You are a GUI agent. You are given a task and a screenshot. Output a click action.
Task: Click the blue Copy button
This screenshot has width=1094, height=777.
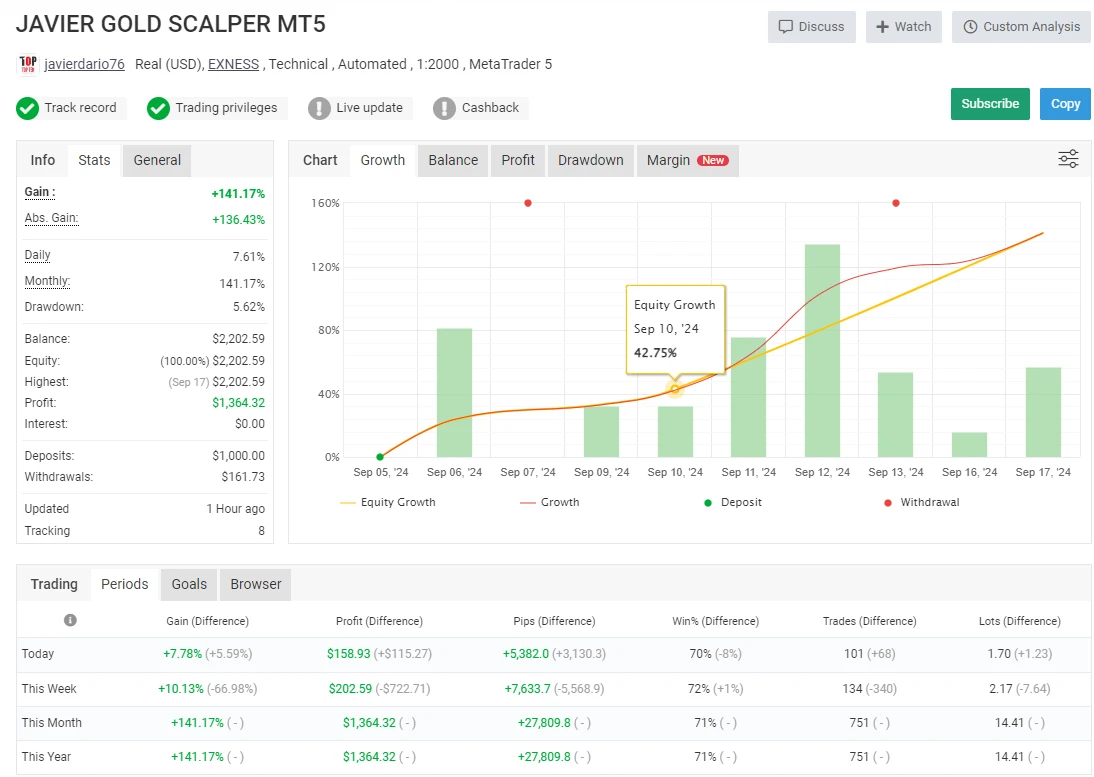pos(1065,104)
